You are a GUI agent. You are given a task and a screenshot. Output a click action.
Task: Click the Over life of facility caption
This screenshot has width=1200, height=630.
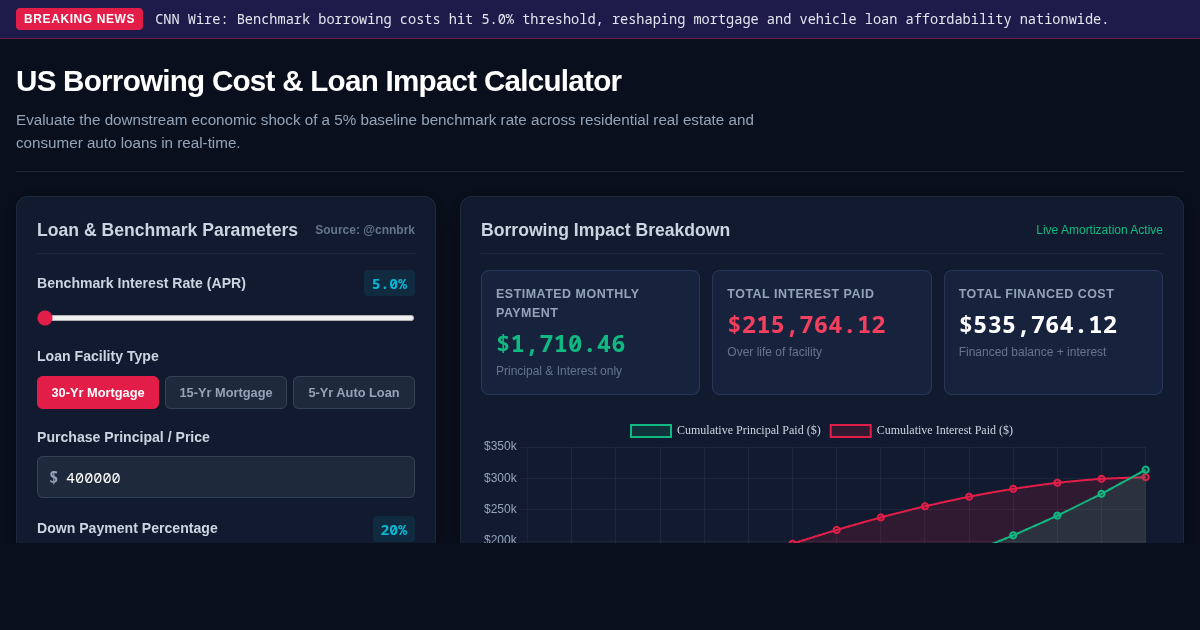tap(774, 352)
